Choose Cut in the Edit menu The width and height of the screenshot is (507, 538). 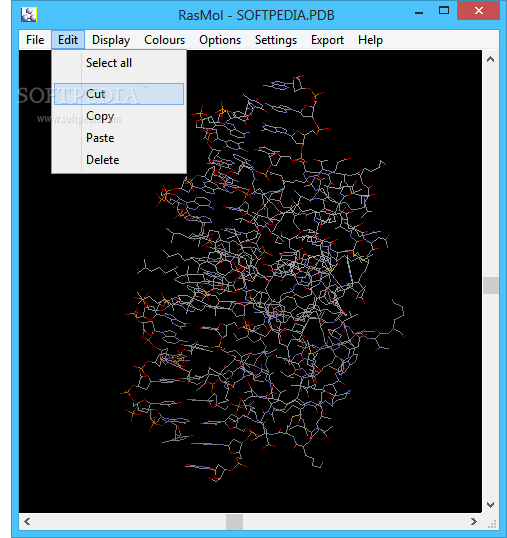point(119,94)
